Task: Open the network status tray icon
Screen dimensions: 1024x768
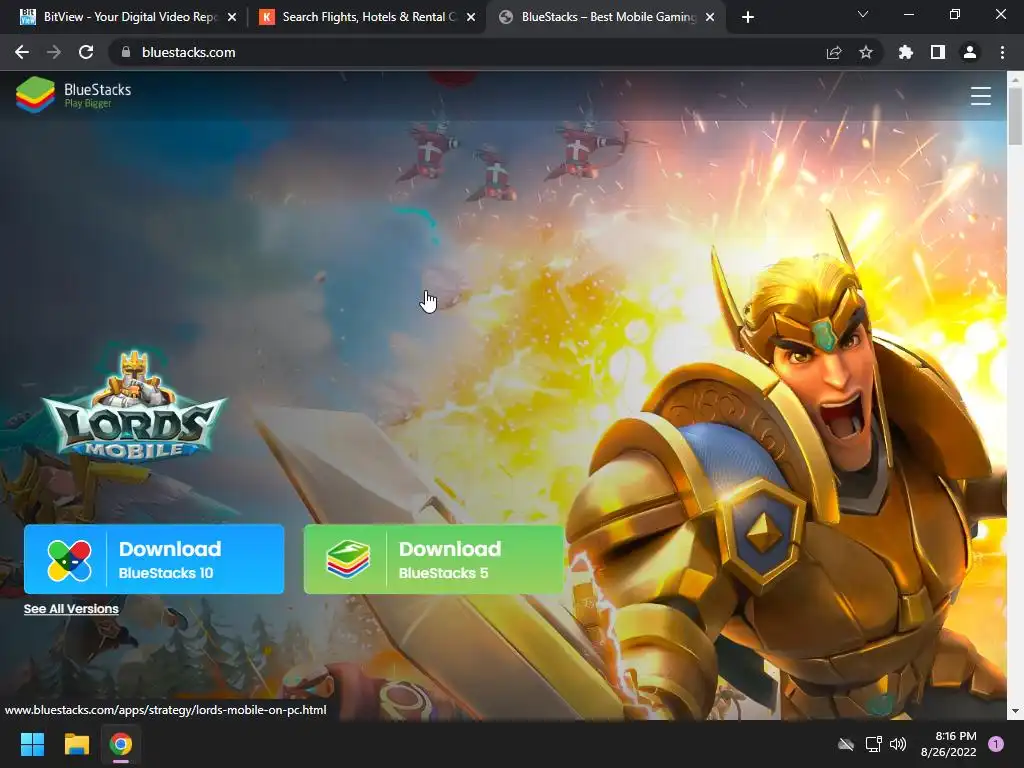Action: (x=873, y=744)
